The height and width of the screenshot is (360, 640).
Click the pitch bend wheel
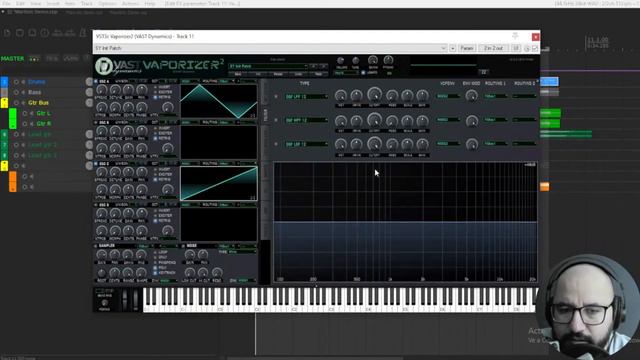[125, 300]
